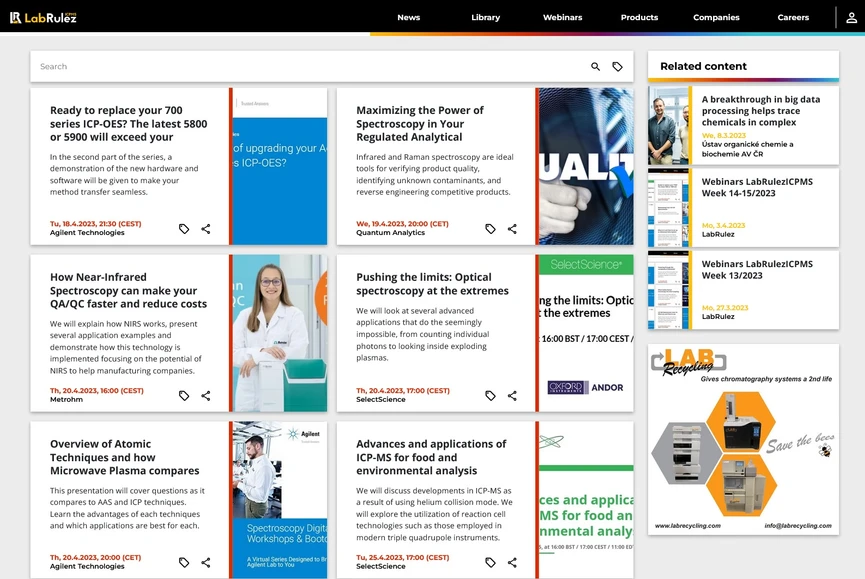The height and width of the screenshot is (579, 865).
Task: Click the green ICP-MS food analysis thumbnail
Action: 586,500
